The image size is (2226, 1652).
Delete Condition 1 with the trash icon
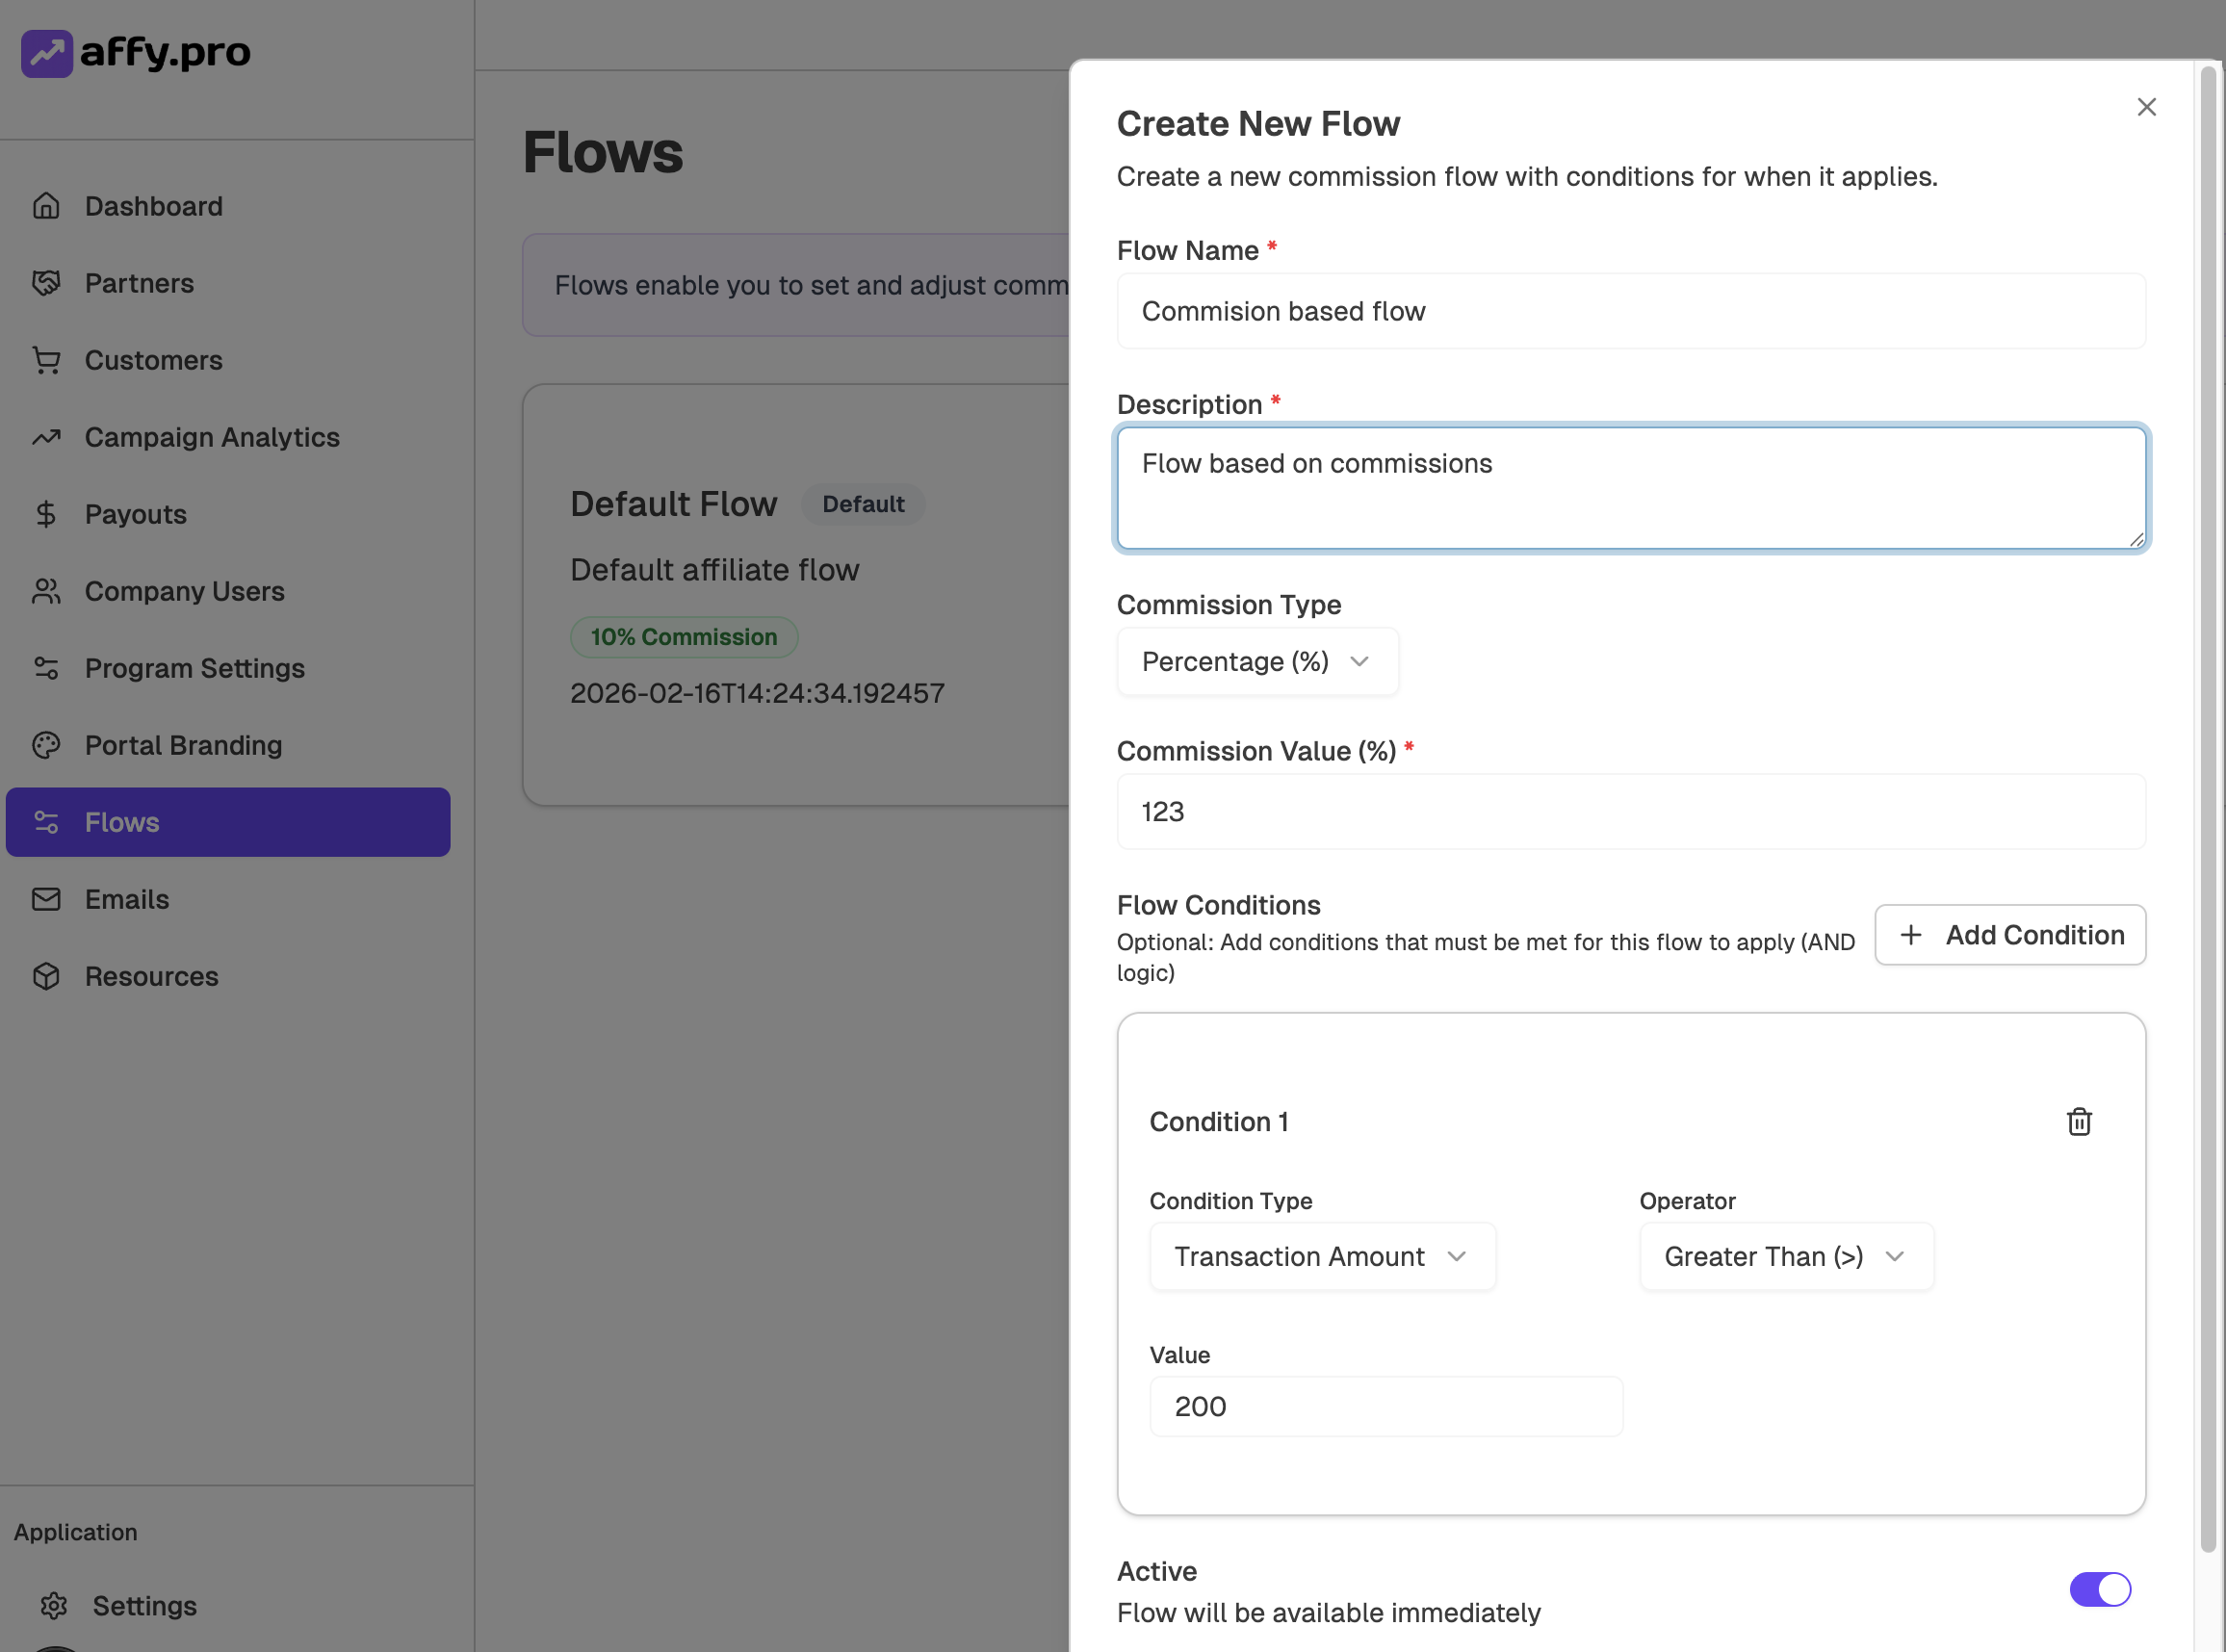coord(2079,1121)
